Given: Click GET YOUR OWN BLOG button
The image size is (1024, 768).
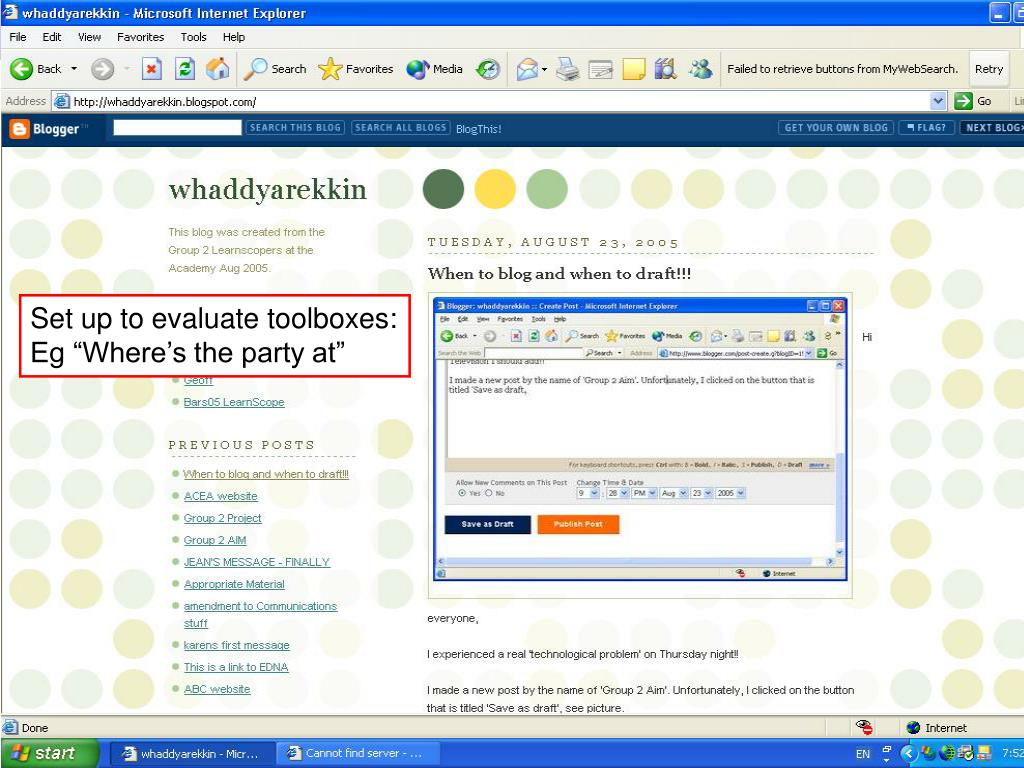Looking at the screenshot, I should [836, 128].
